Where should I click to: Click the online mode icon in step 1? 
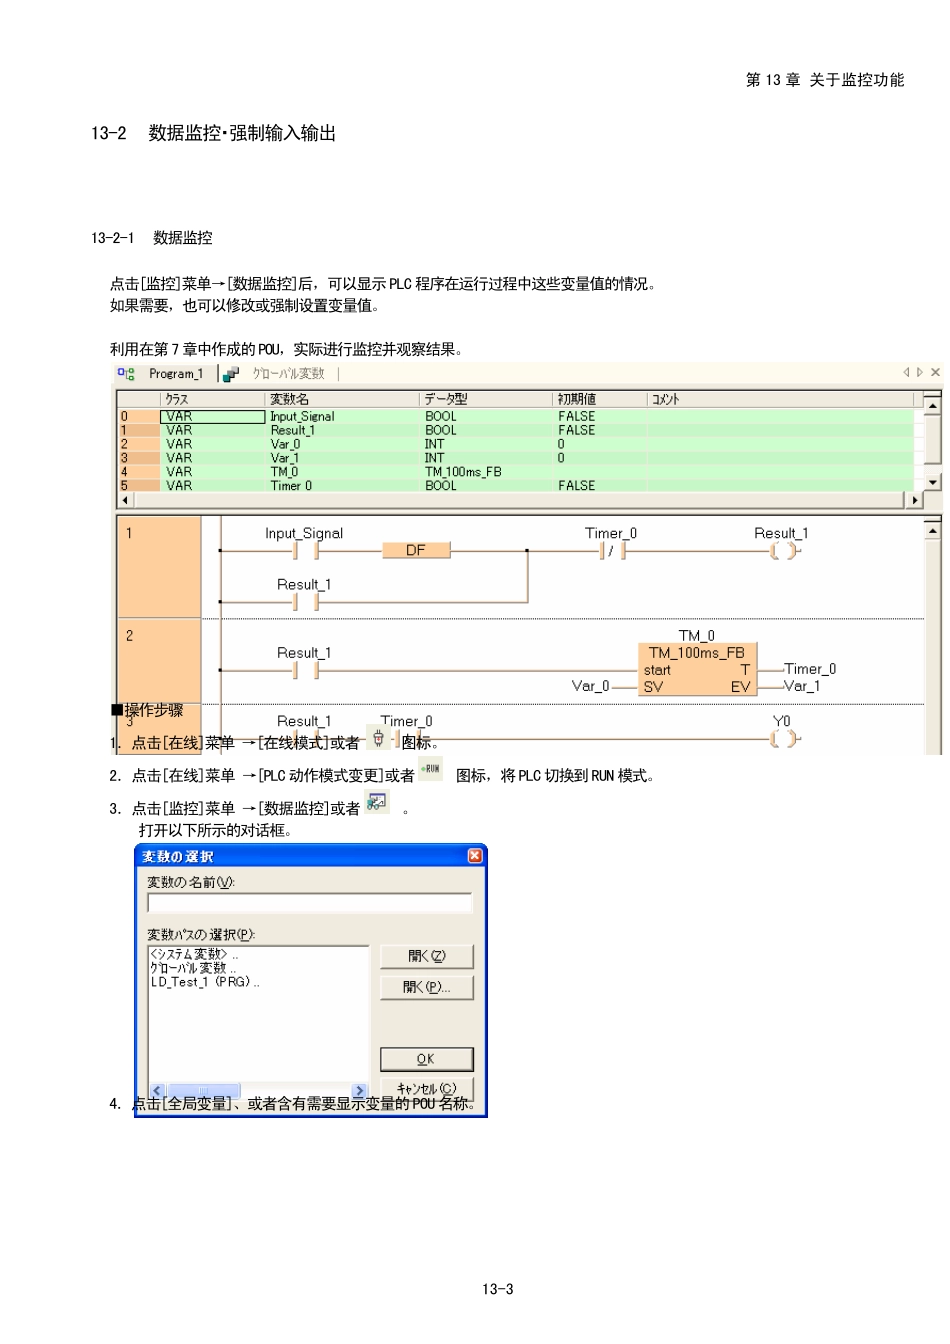click(x=378, y=739)
